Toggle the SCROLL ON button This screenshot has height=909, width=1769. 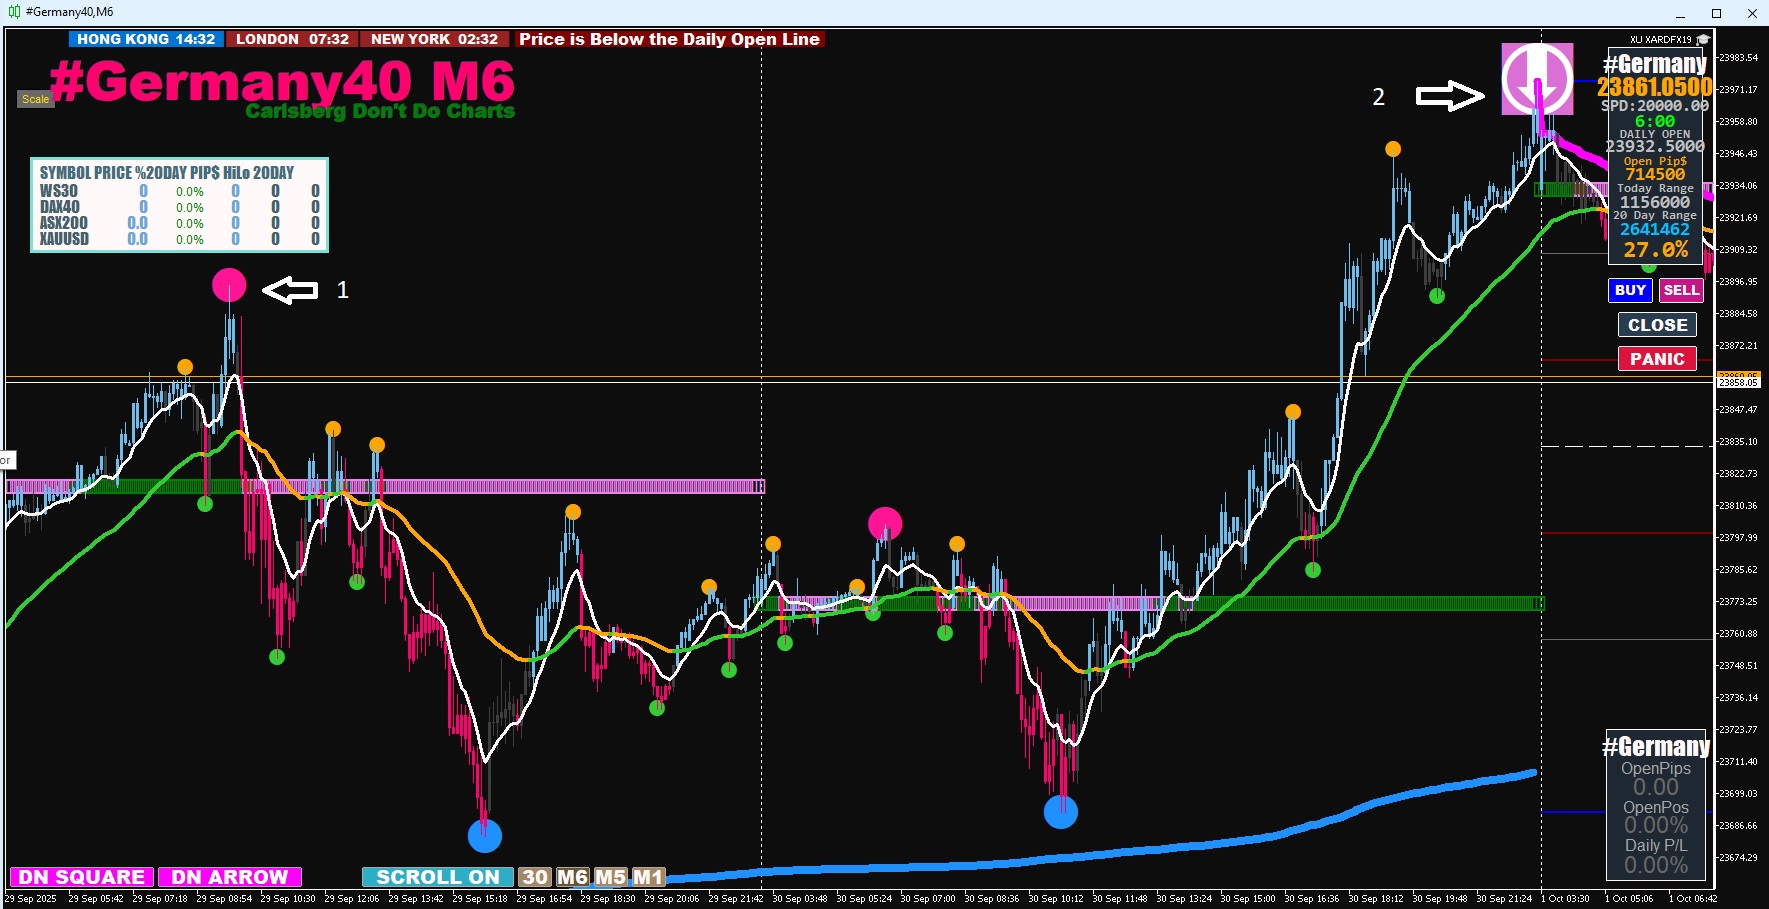tap(438, 877)
